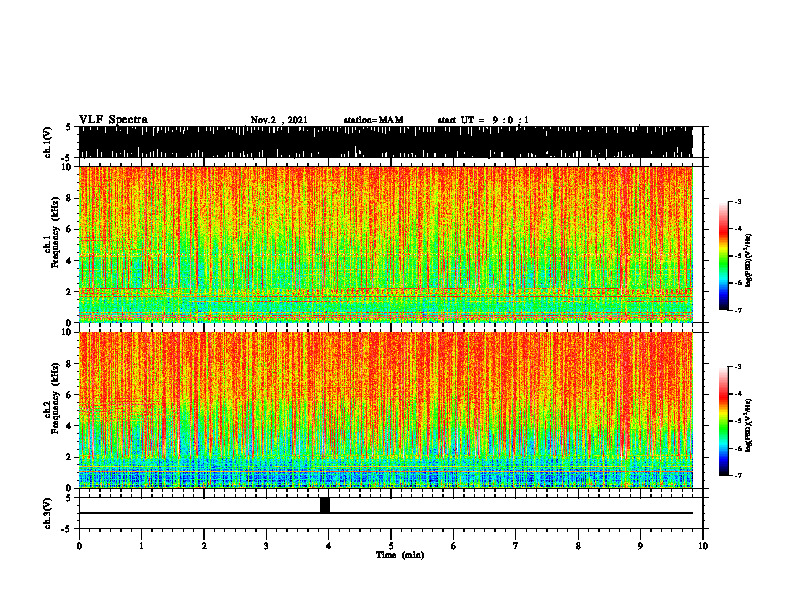Click the ch.1 colorbar unit label text
792x612 pixels.
pos(749,260)
